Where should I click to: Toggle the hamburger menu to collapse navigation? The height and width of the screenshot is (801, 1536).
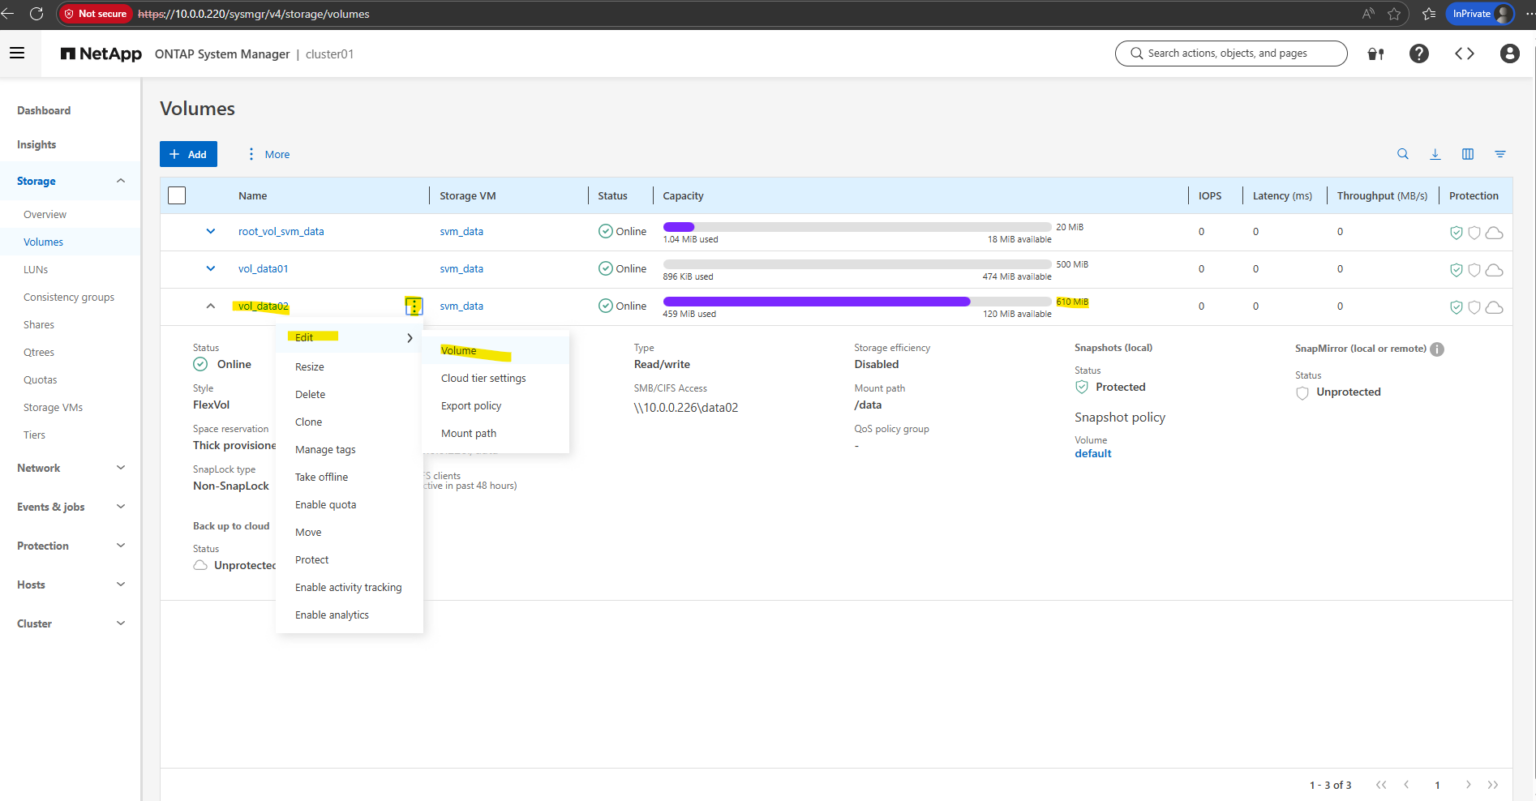click(17, 52)
